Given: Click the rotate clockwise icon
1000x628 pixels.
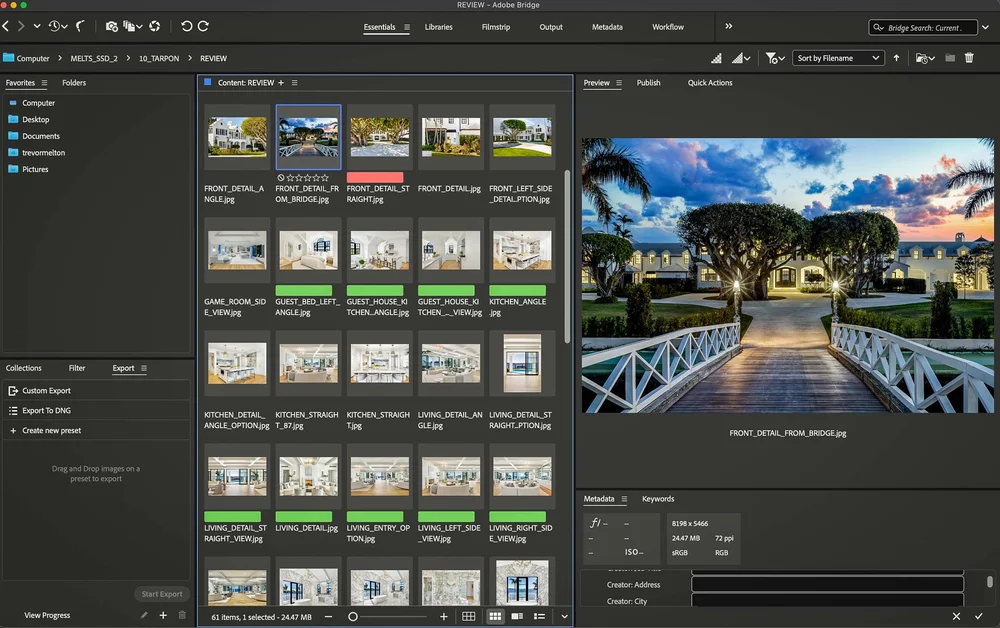Looking at the screenshot, I should pyautogui.click(x=204, y=26).
